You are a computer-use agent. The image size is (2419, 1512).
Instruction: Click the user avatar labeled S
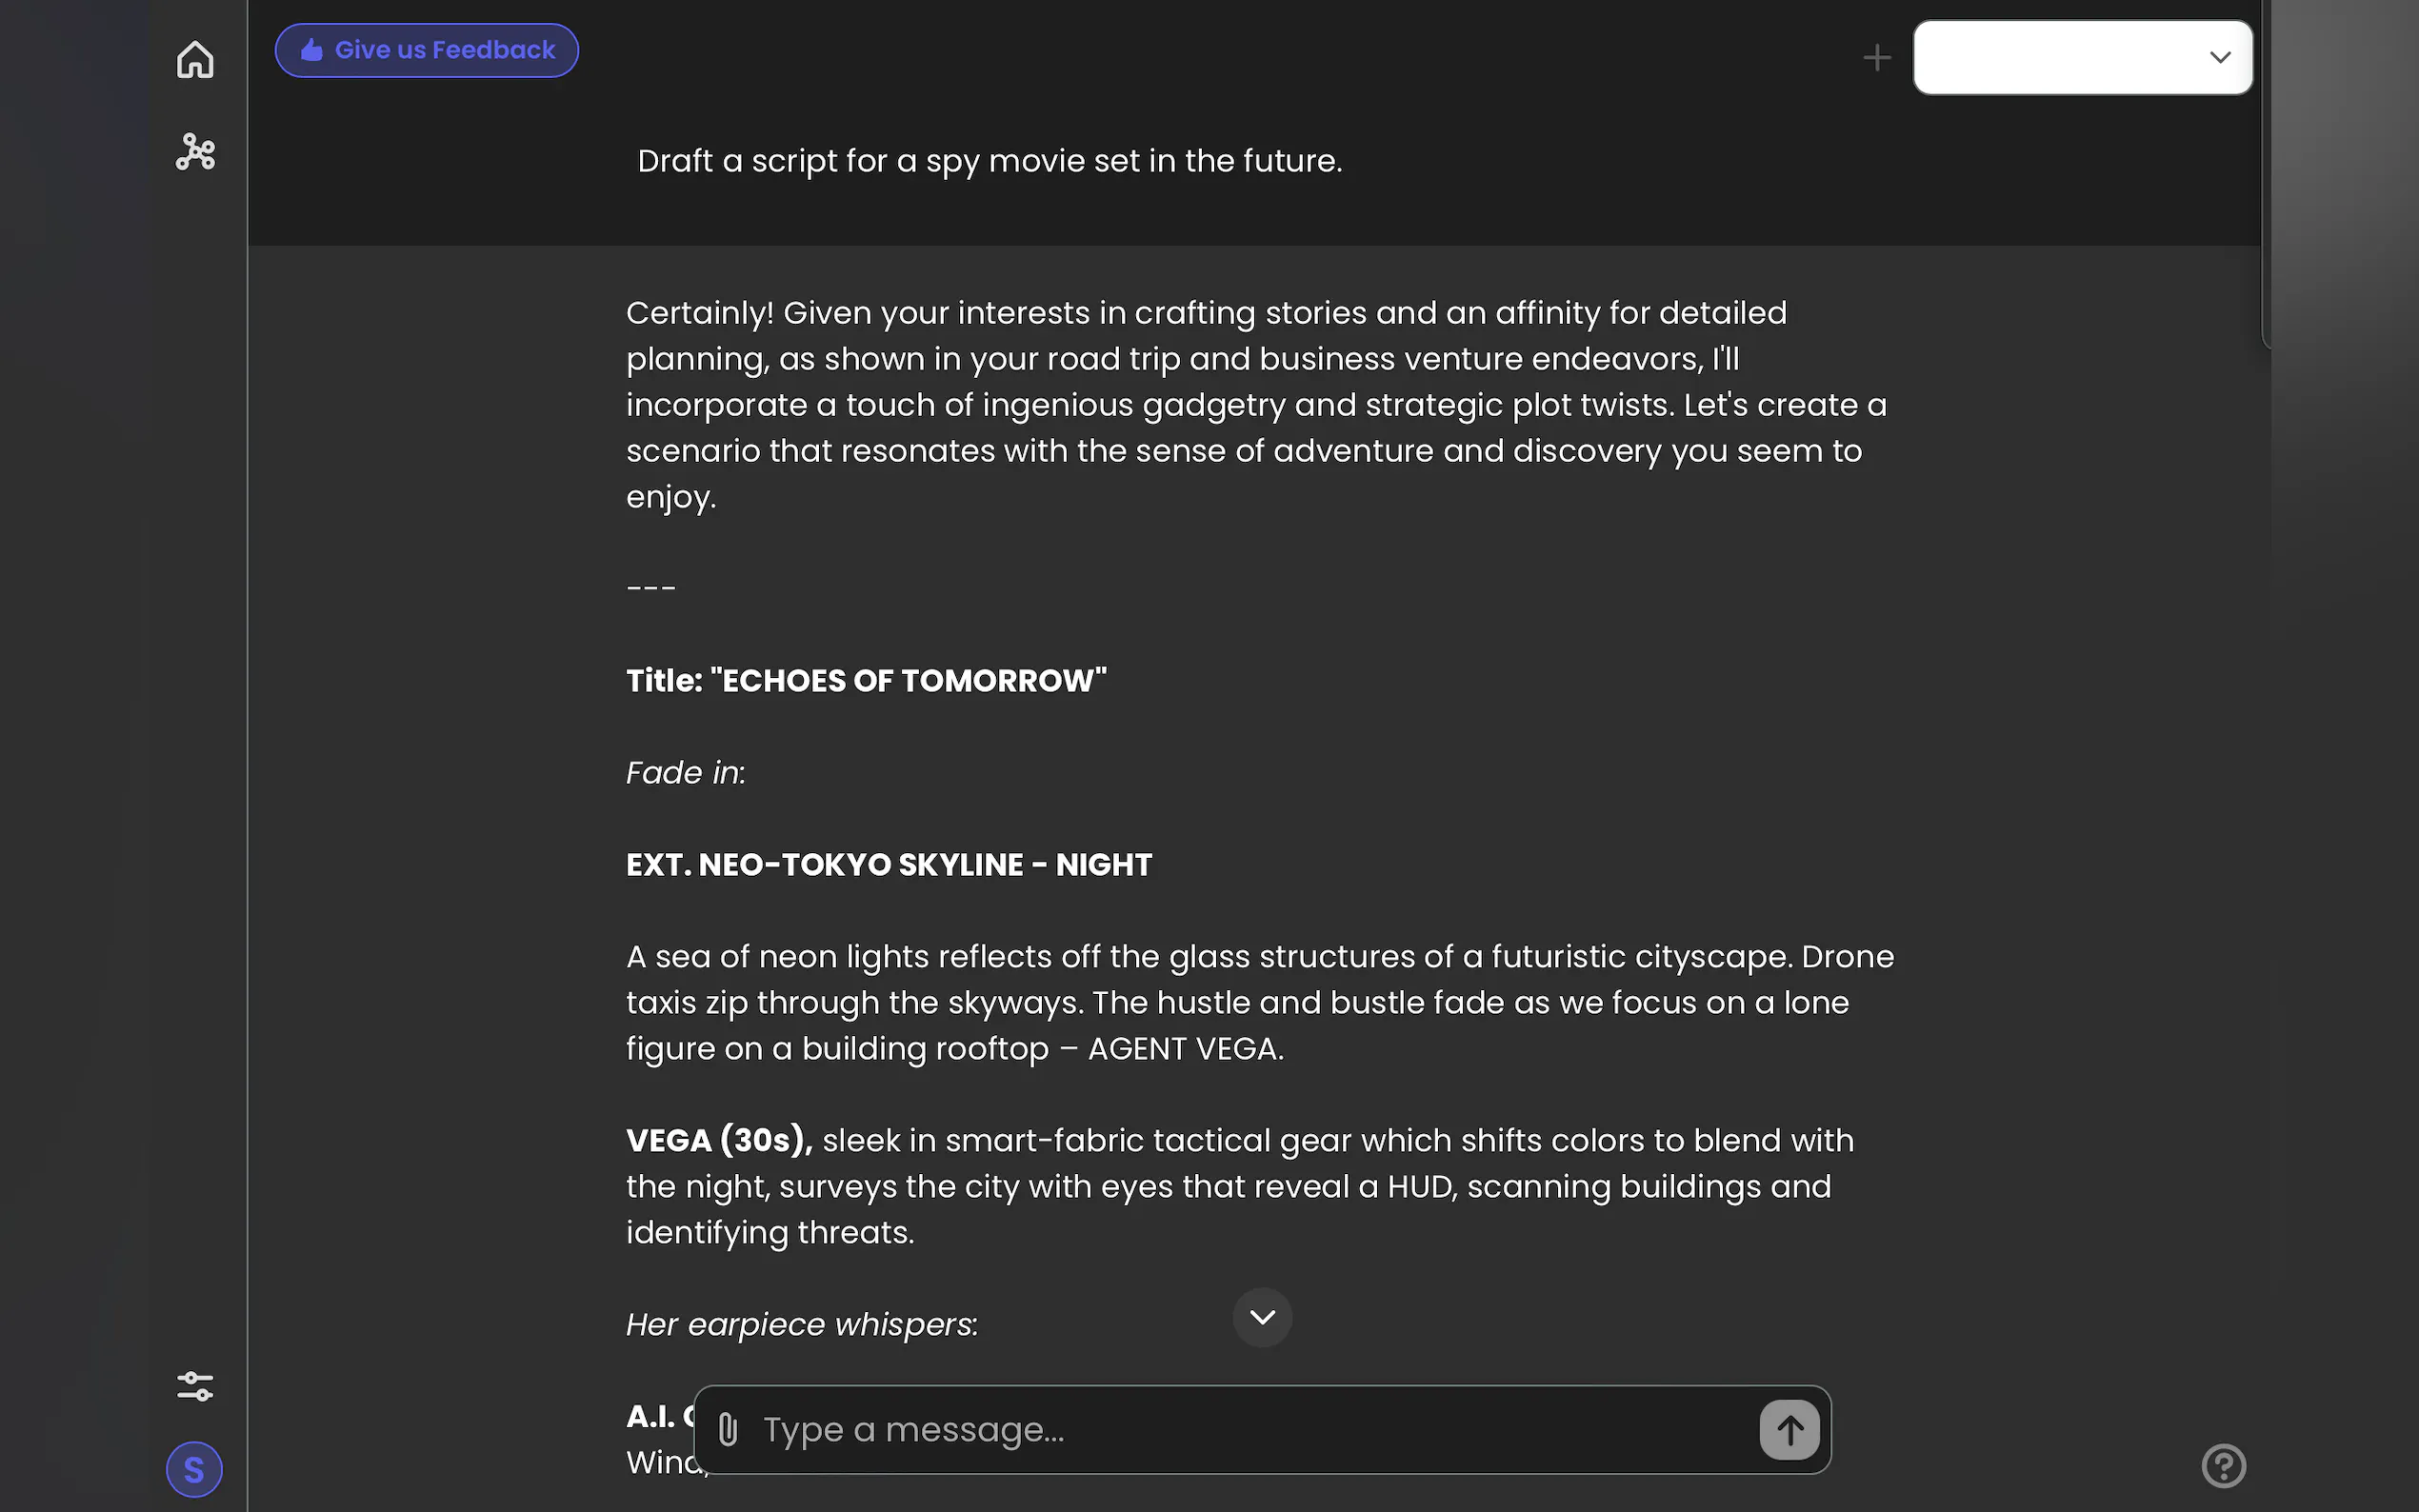(194, 1469)
